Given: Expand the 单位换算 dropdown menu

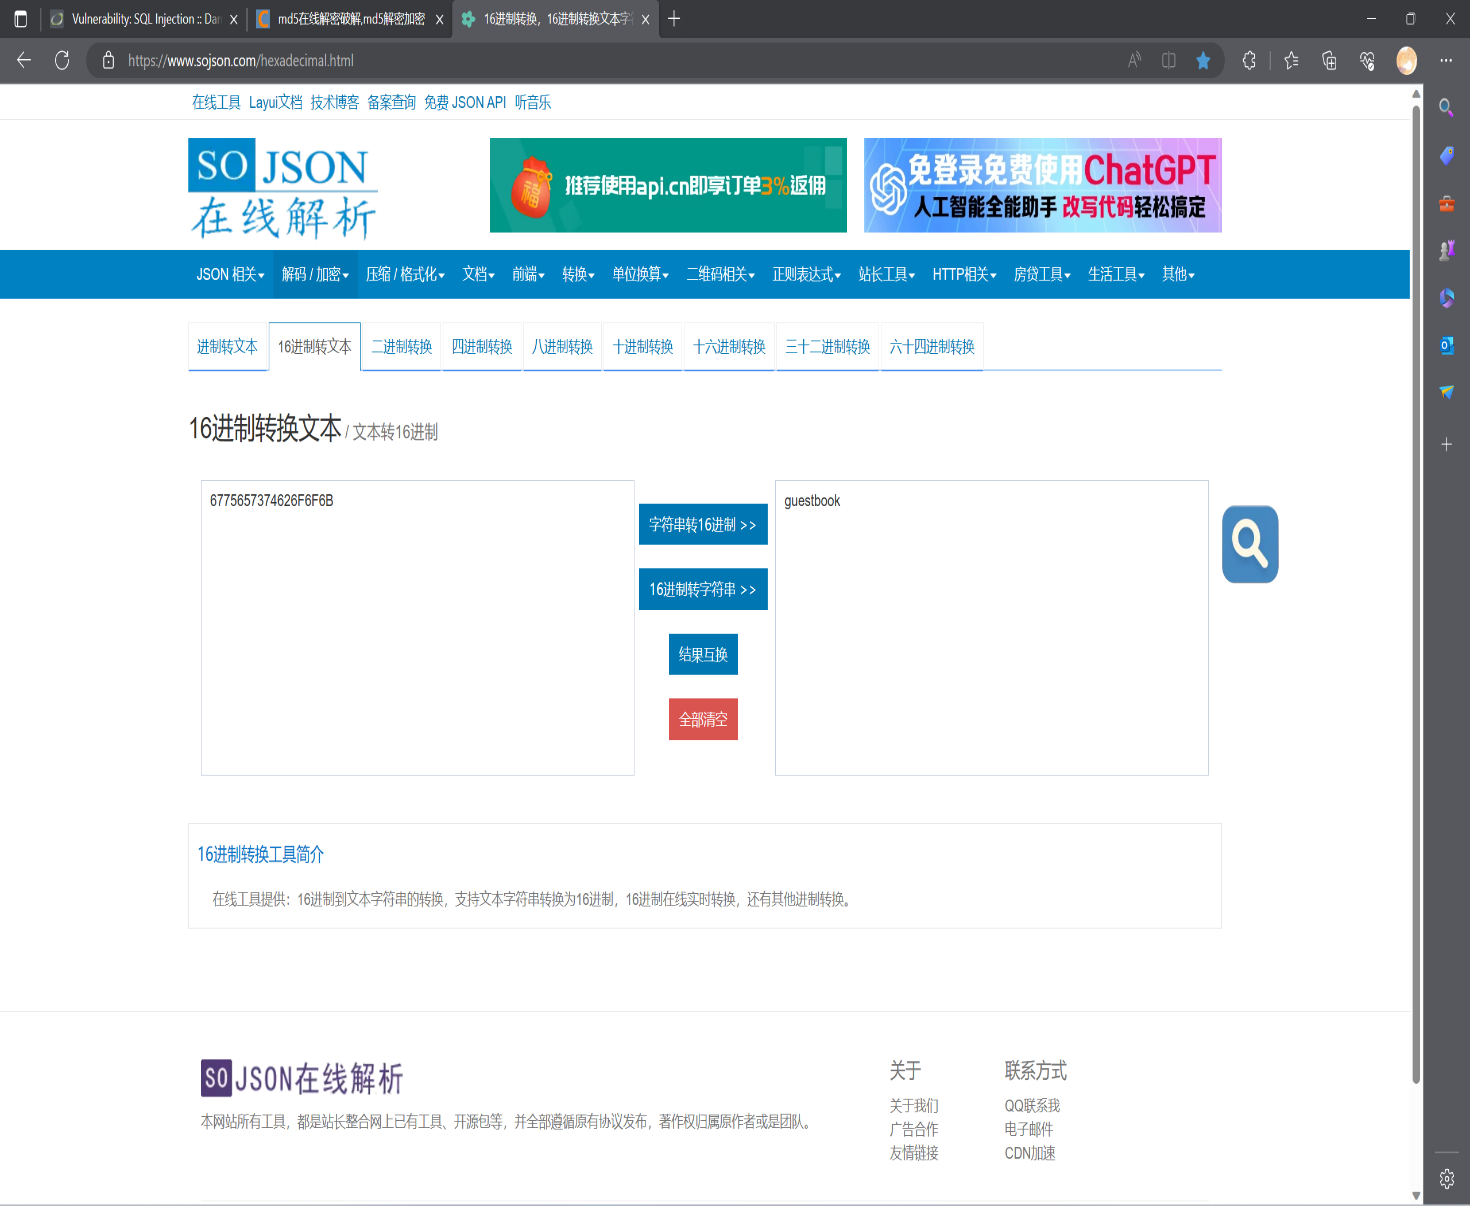Looking at the screenshot, I should 640,274.
